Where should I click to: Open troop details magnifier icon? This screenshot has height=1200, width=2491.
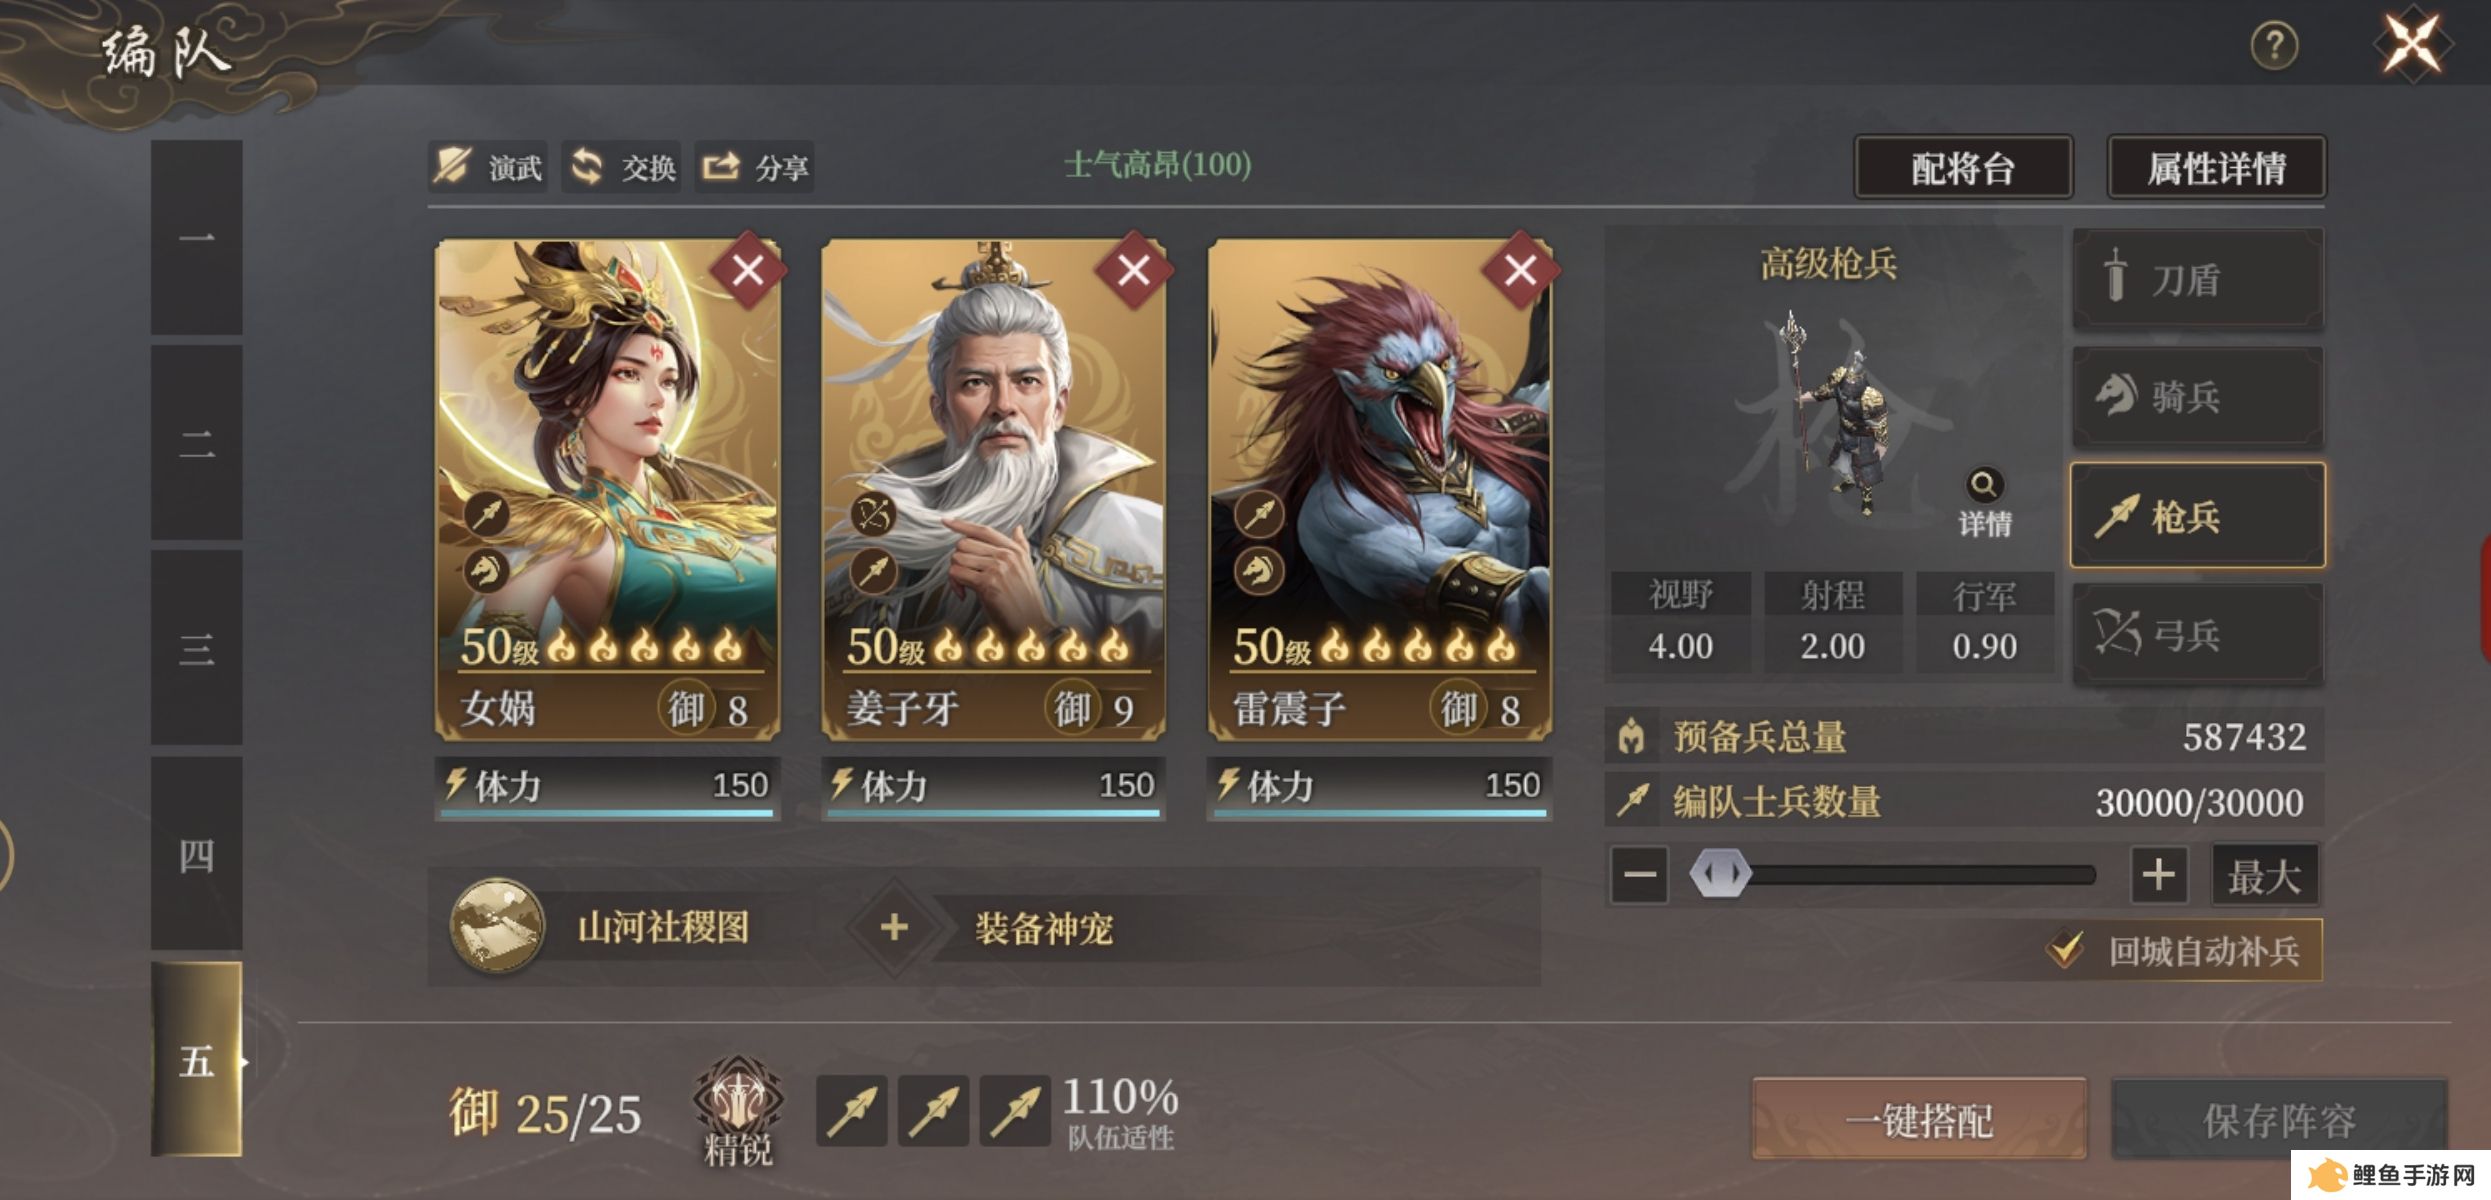click(1984, 485)
